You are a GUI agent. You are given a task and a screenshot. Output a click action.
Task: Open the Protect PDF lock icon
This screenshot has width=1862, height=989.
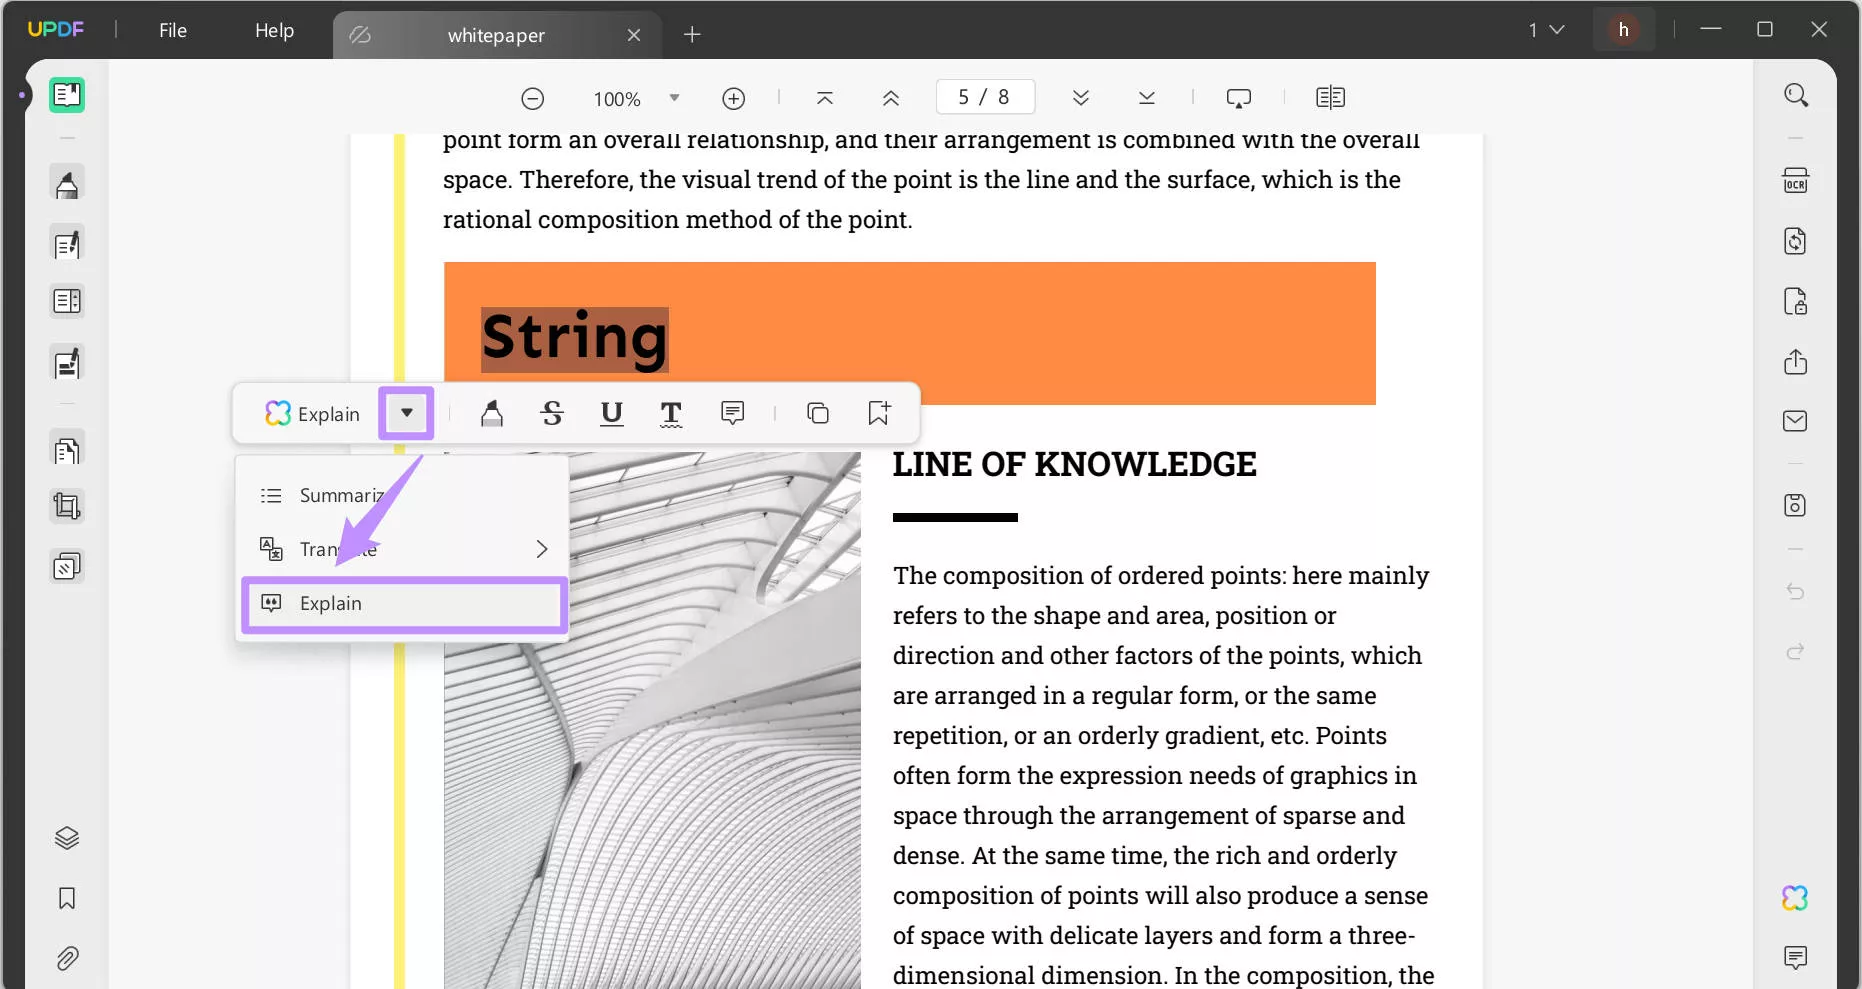point(1796,301)
